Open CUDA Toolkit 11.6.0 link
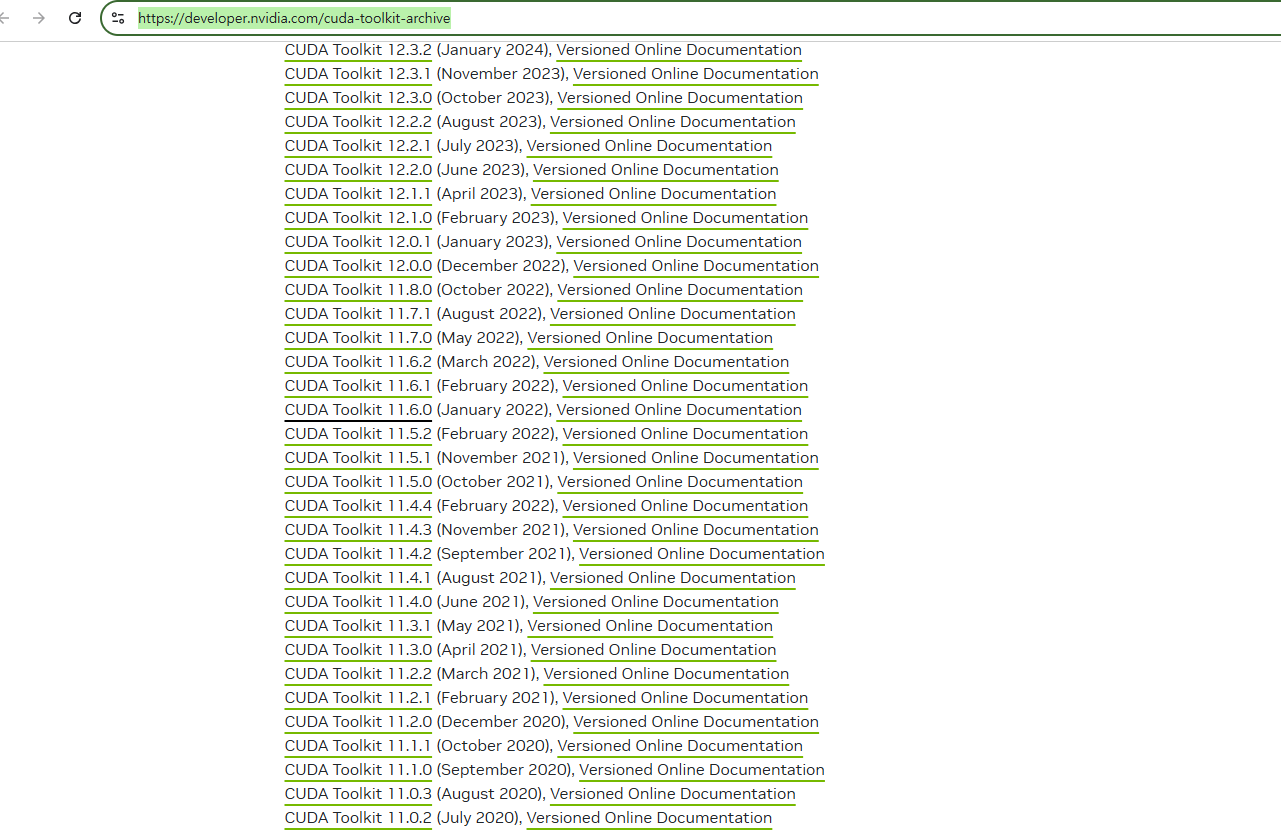 pyautogui.click(x=358, y=410)
